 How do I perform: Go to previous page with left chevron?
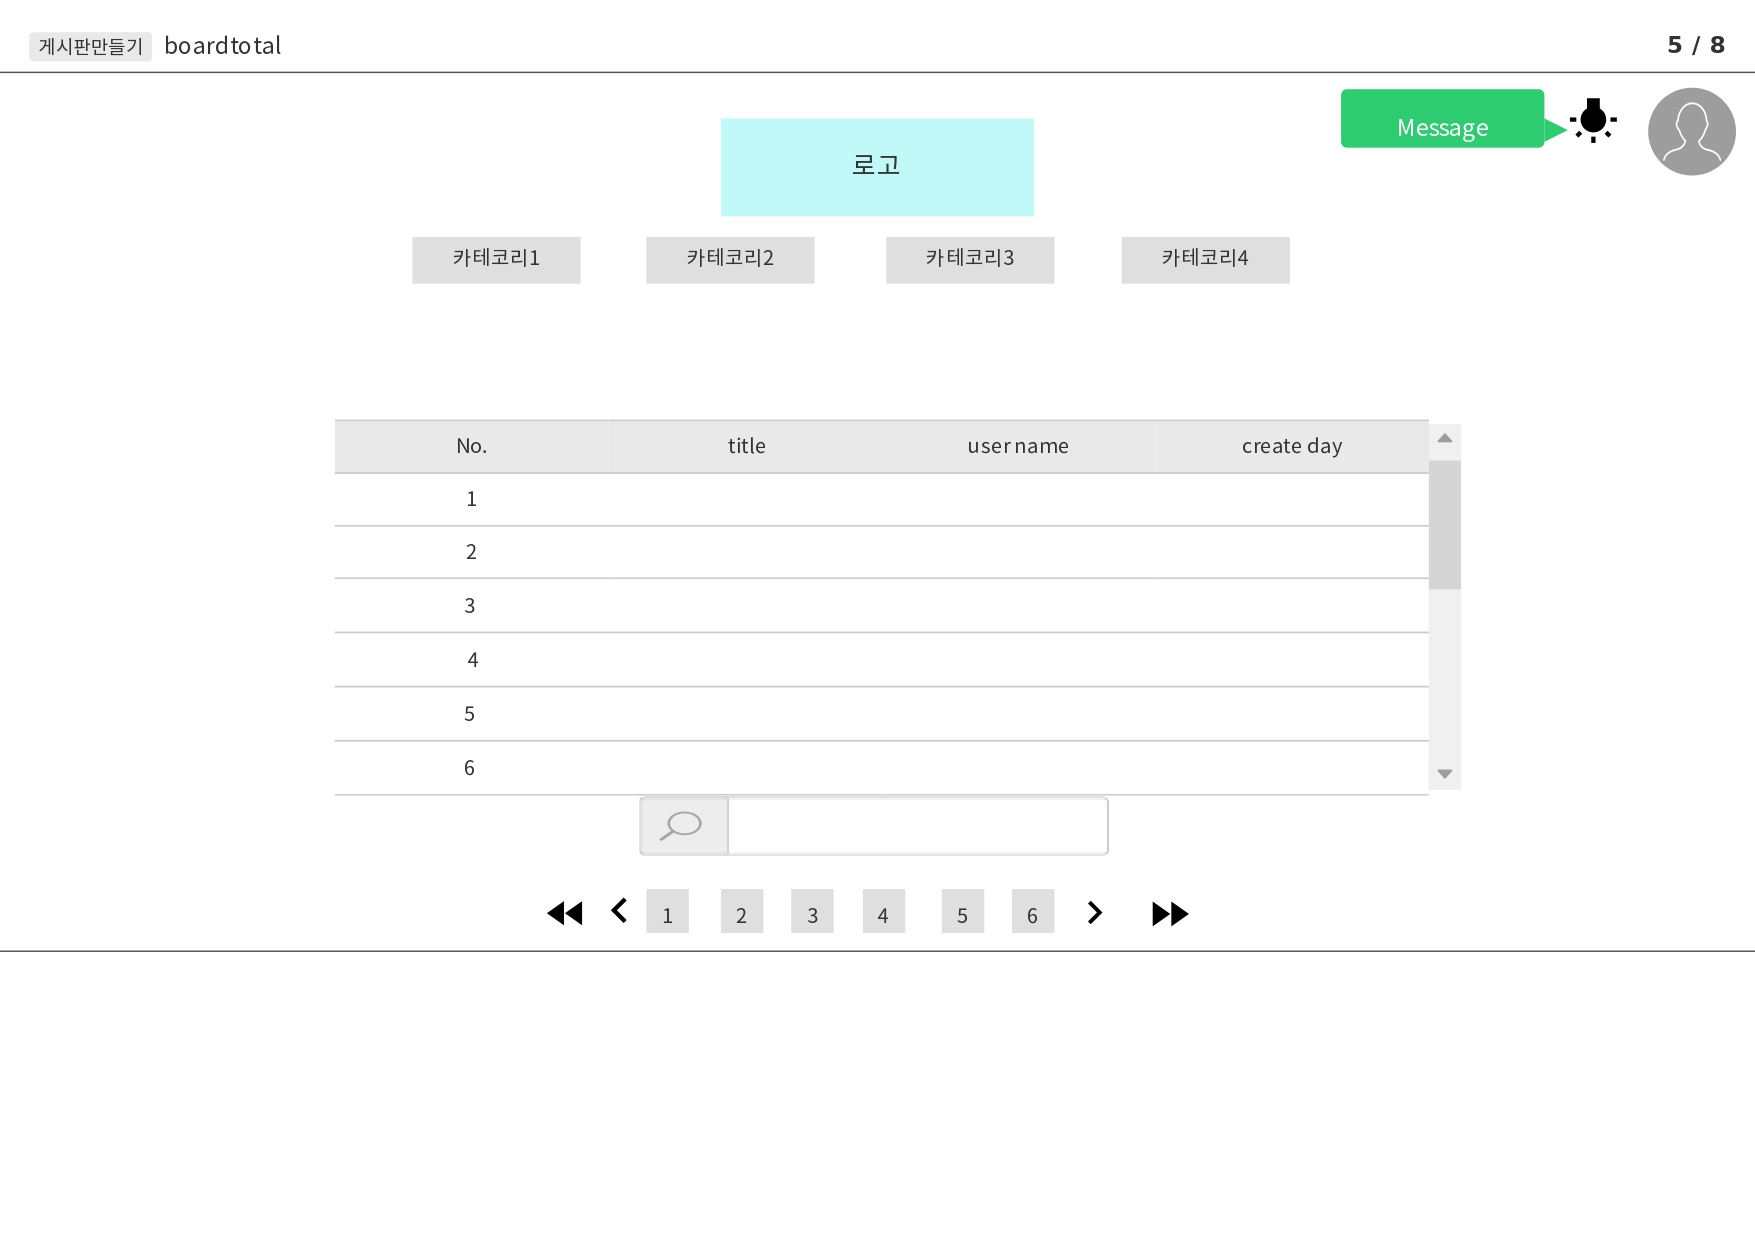pos(619,912)
